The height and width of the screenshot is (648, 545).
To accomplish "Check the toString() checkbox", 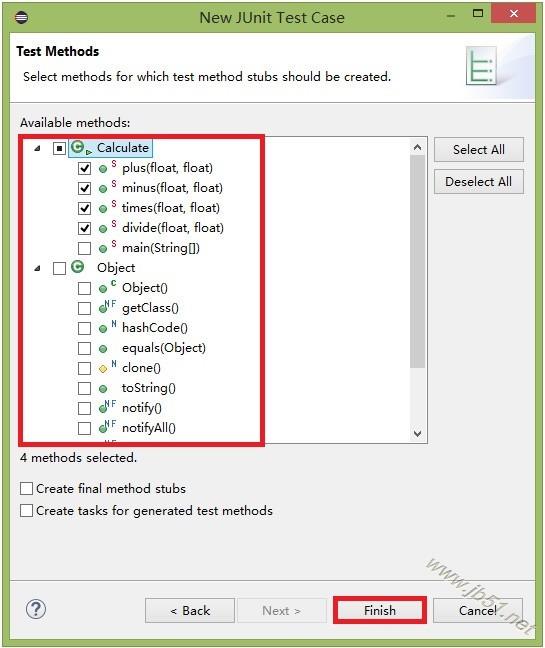I will pyautogui.click(x=84, y=388).
